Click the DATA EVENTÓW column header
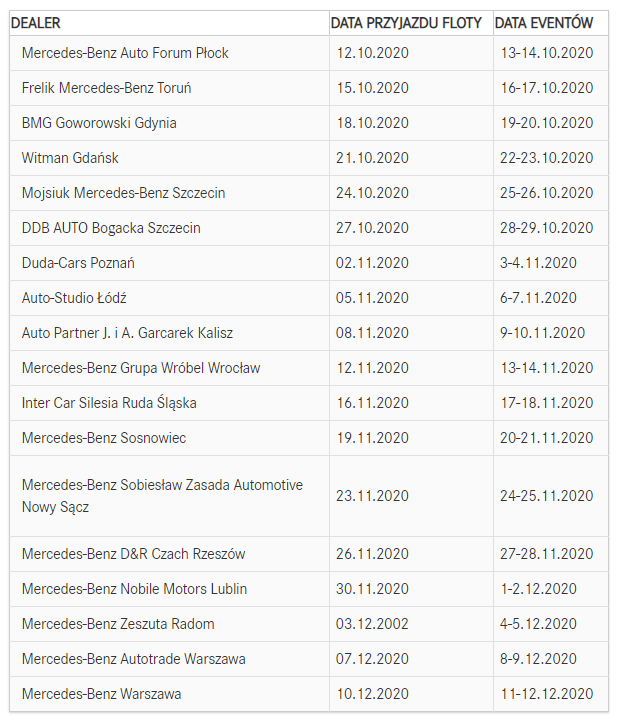Image resolution: width=621 pixels, height=722 pixels. pyautogui.click(x=544, y=23)
